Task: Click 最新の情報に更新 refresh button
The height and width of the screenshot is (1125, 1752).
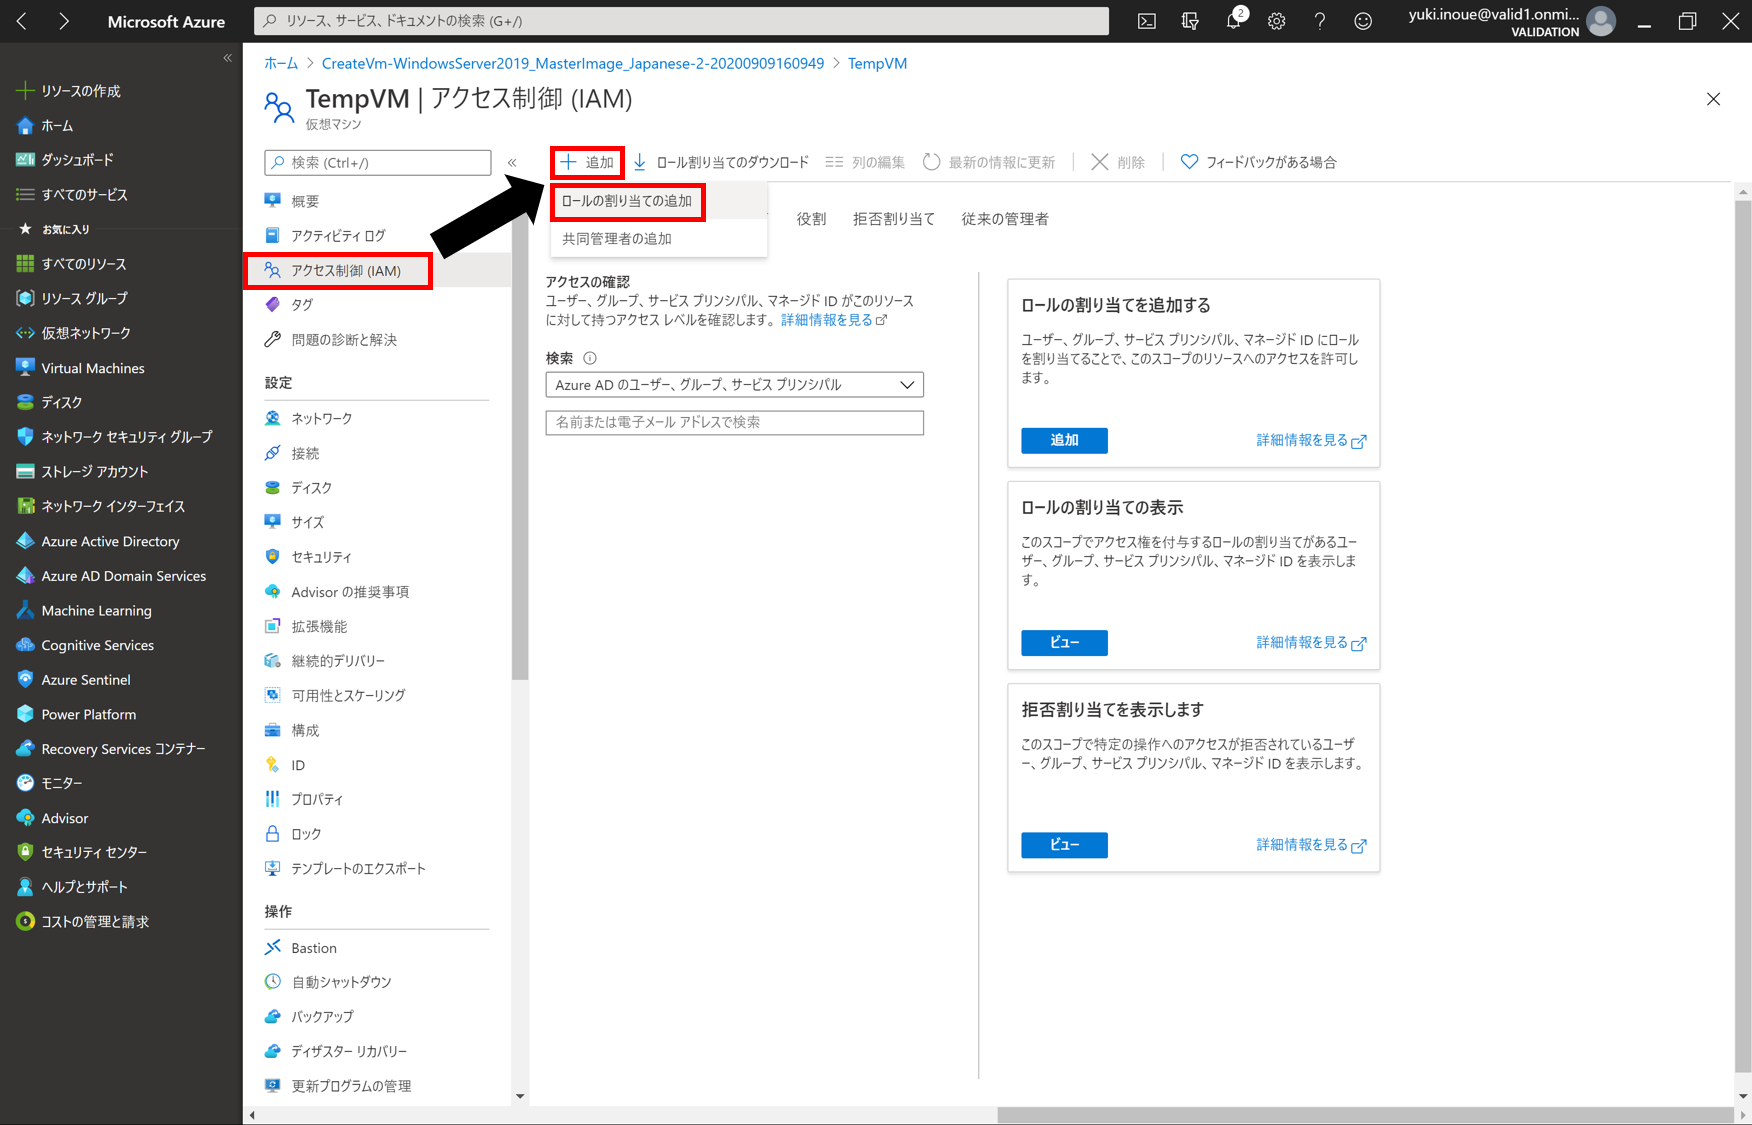Action: (x=989, y=163)
